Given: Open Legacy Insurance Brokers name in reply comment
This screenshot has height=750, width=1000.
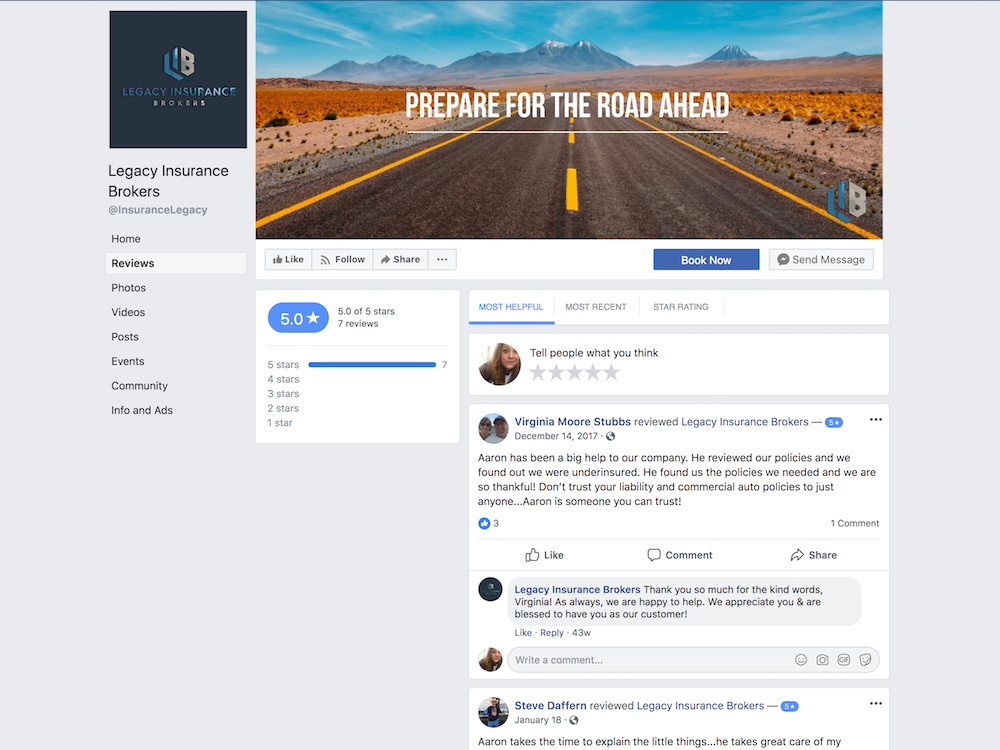Looking at the screenshot, I should [x=577, y=589].
